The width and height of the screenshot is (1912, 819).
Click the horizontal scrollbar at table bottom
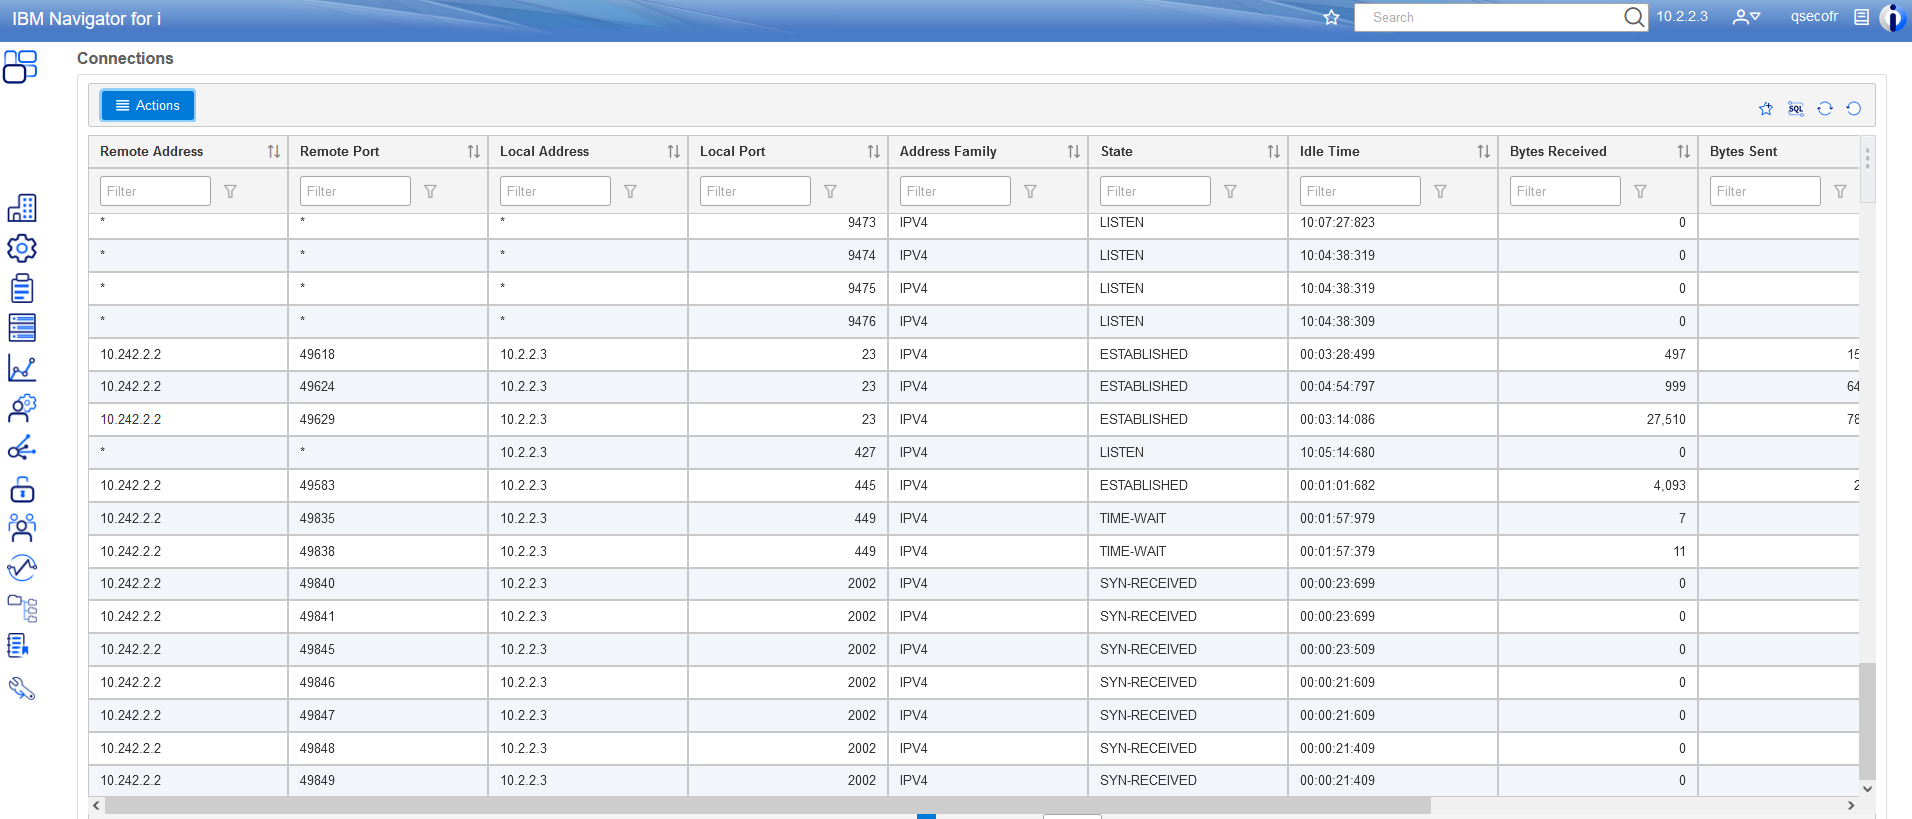pyautogui.click(x=767, y=805)
